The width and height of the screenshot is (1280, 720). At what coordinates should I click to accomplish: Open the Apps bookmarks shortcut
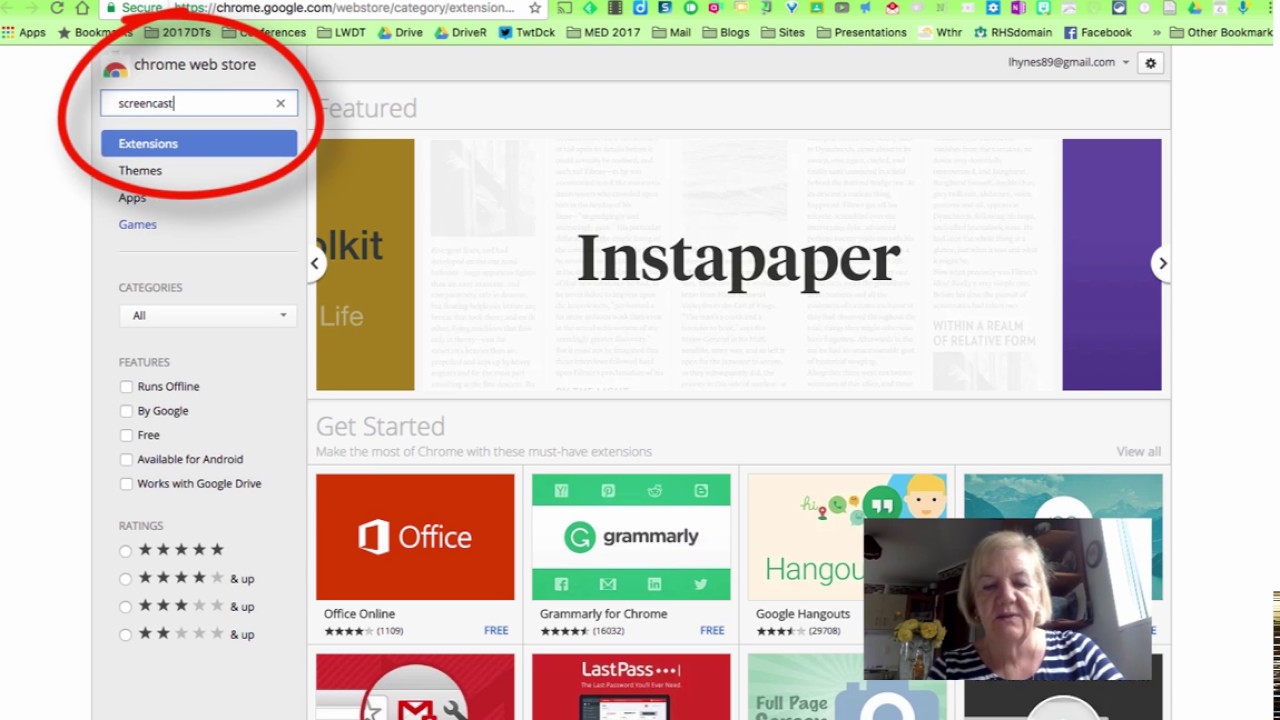point(24,32)
